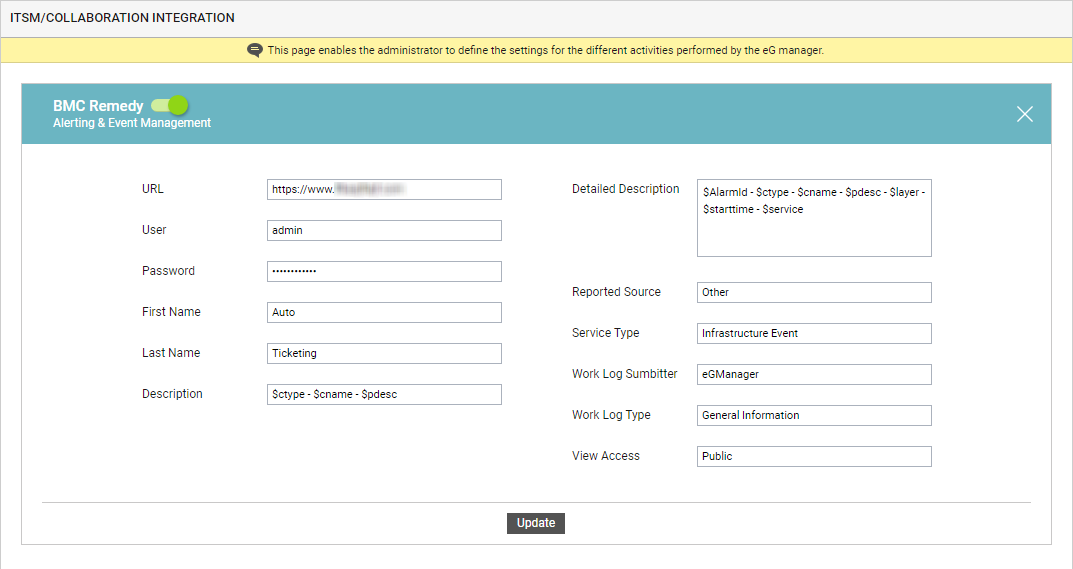Image resolution: width=1073 pixels, height=569 pixels.
Task: Edit the Service Type field Infrastructure Event
Action: pyautogui.click(x=814, y=333)
